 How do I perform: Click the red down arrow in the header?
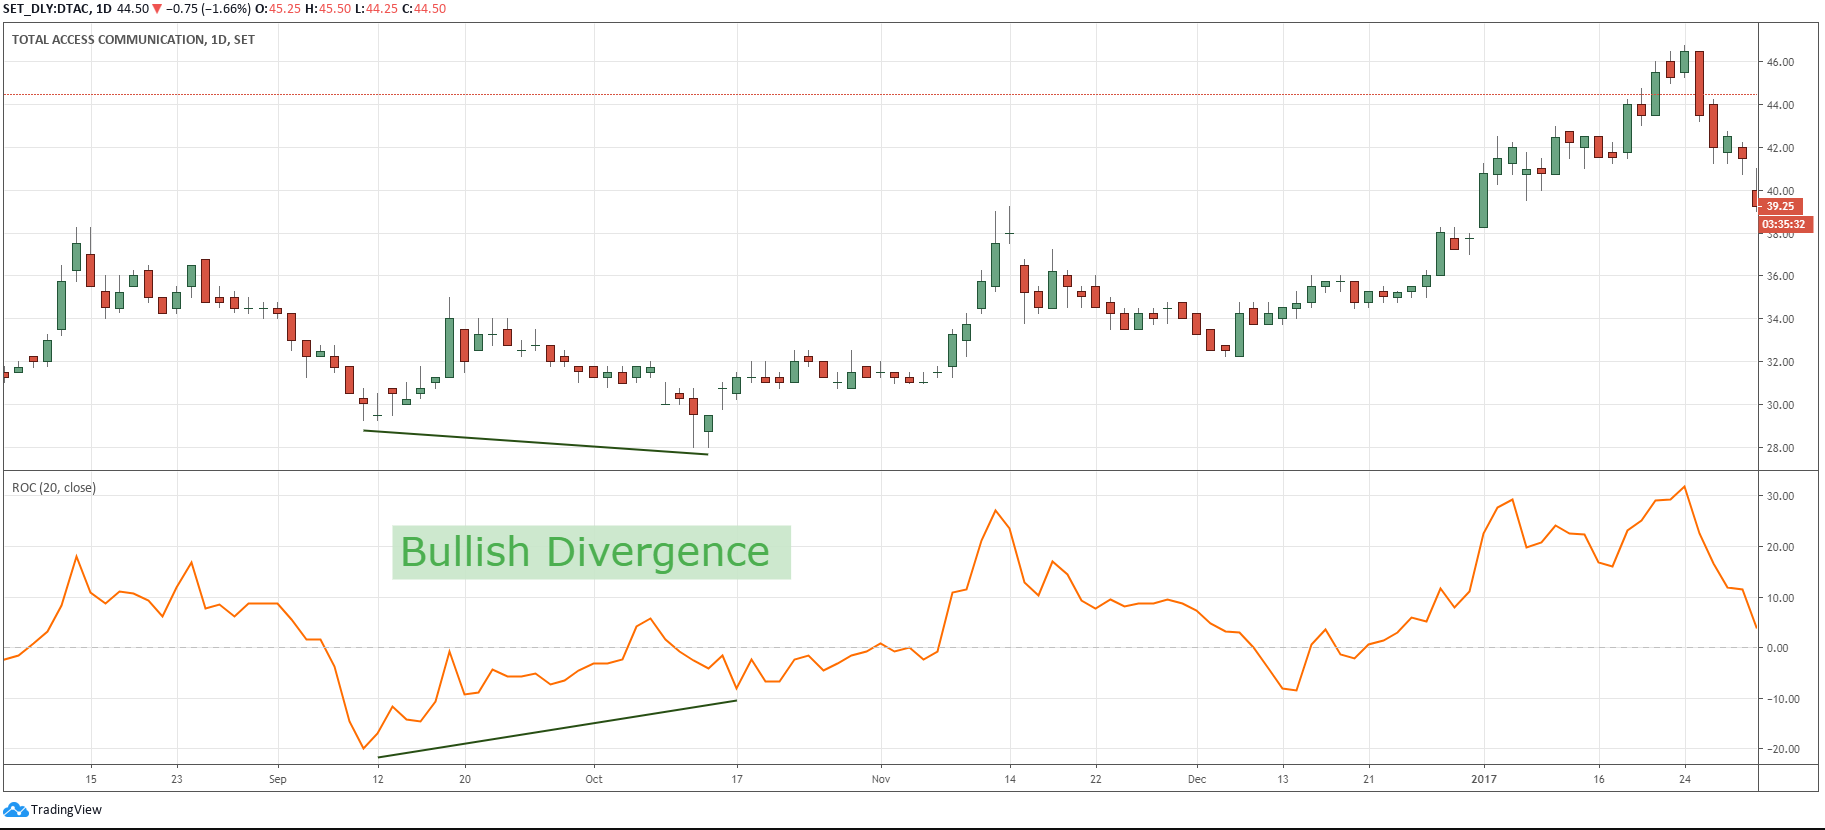pyautogui.click(x=157, y=9)
